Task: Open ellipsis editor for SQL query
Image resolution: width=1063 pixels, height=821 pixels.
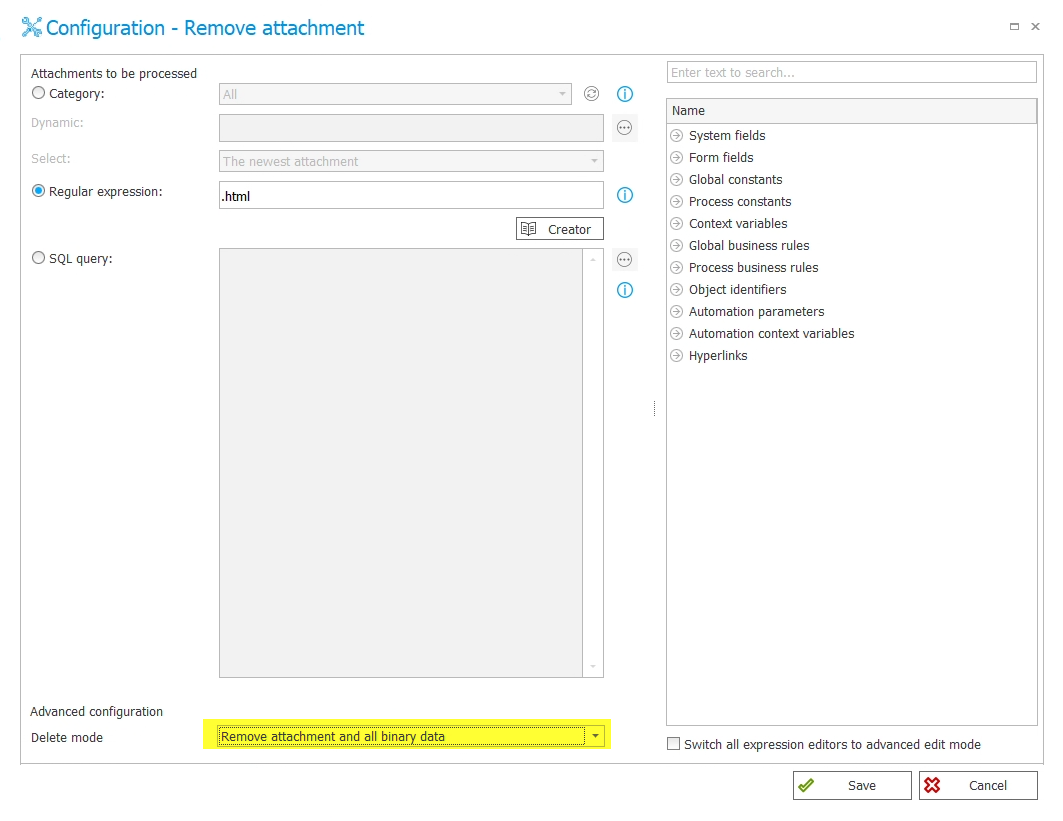Action: tap(625, 260)
